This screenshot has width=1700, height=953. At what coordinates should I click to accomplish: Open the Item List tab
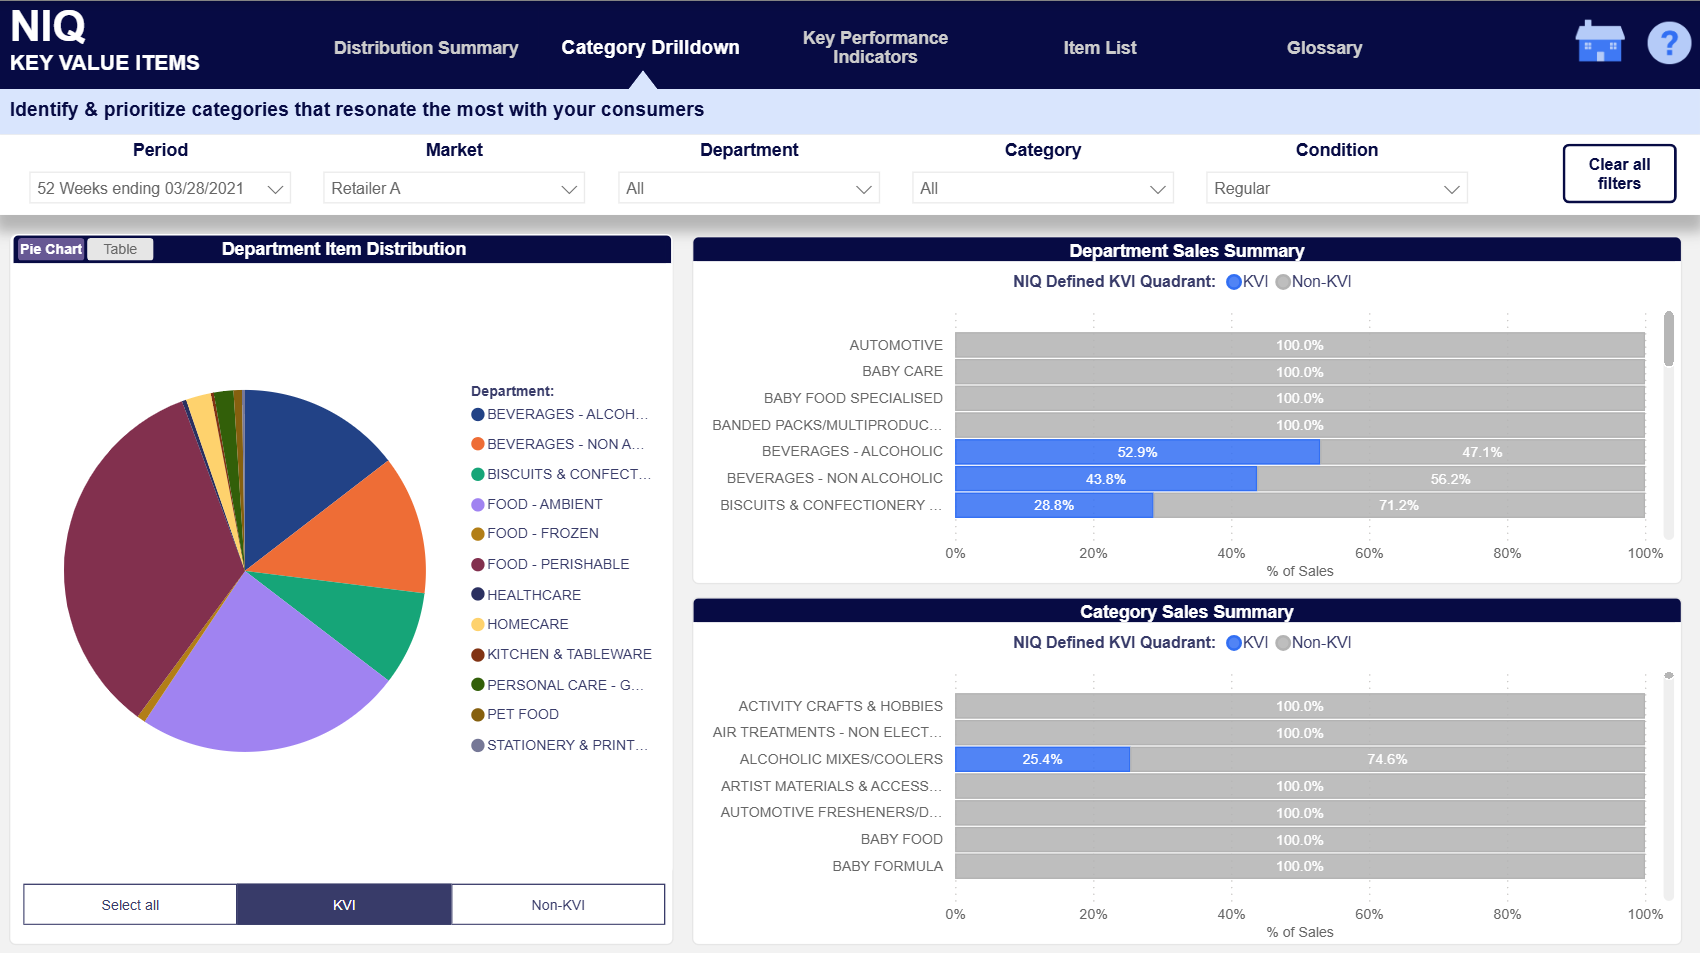1100,48
